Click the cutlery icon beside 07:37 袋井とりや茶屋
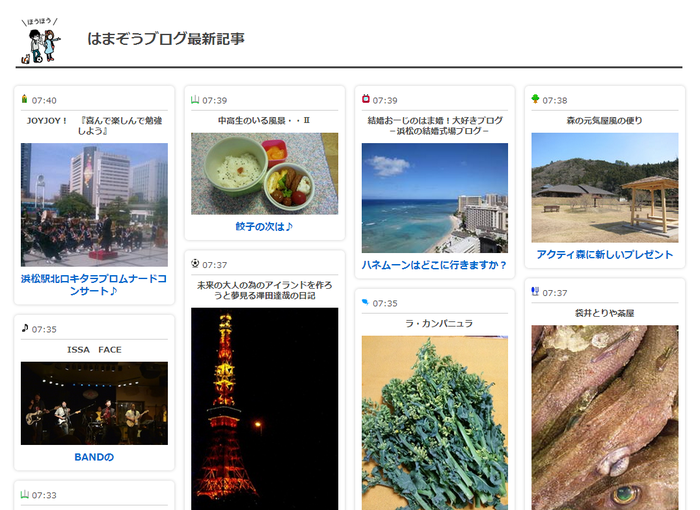Image resolution: width=700 pixels, height=510 pixels. point(535,291)
